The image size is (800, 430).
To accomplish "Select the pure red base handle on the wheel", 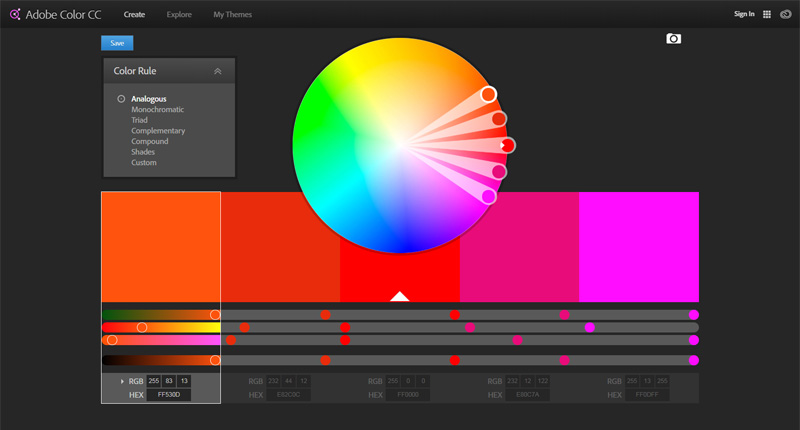I will click(x=507, y=145).
